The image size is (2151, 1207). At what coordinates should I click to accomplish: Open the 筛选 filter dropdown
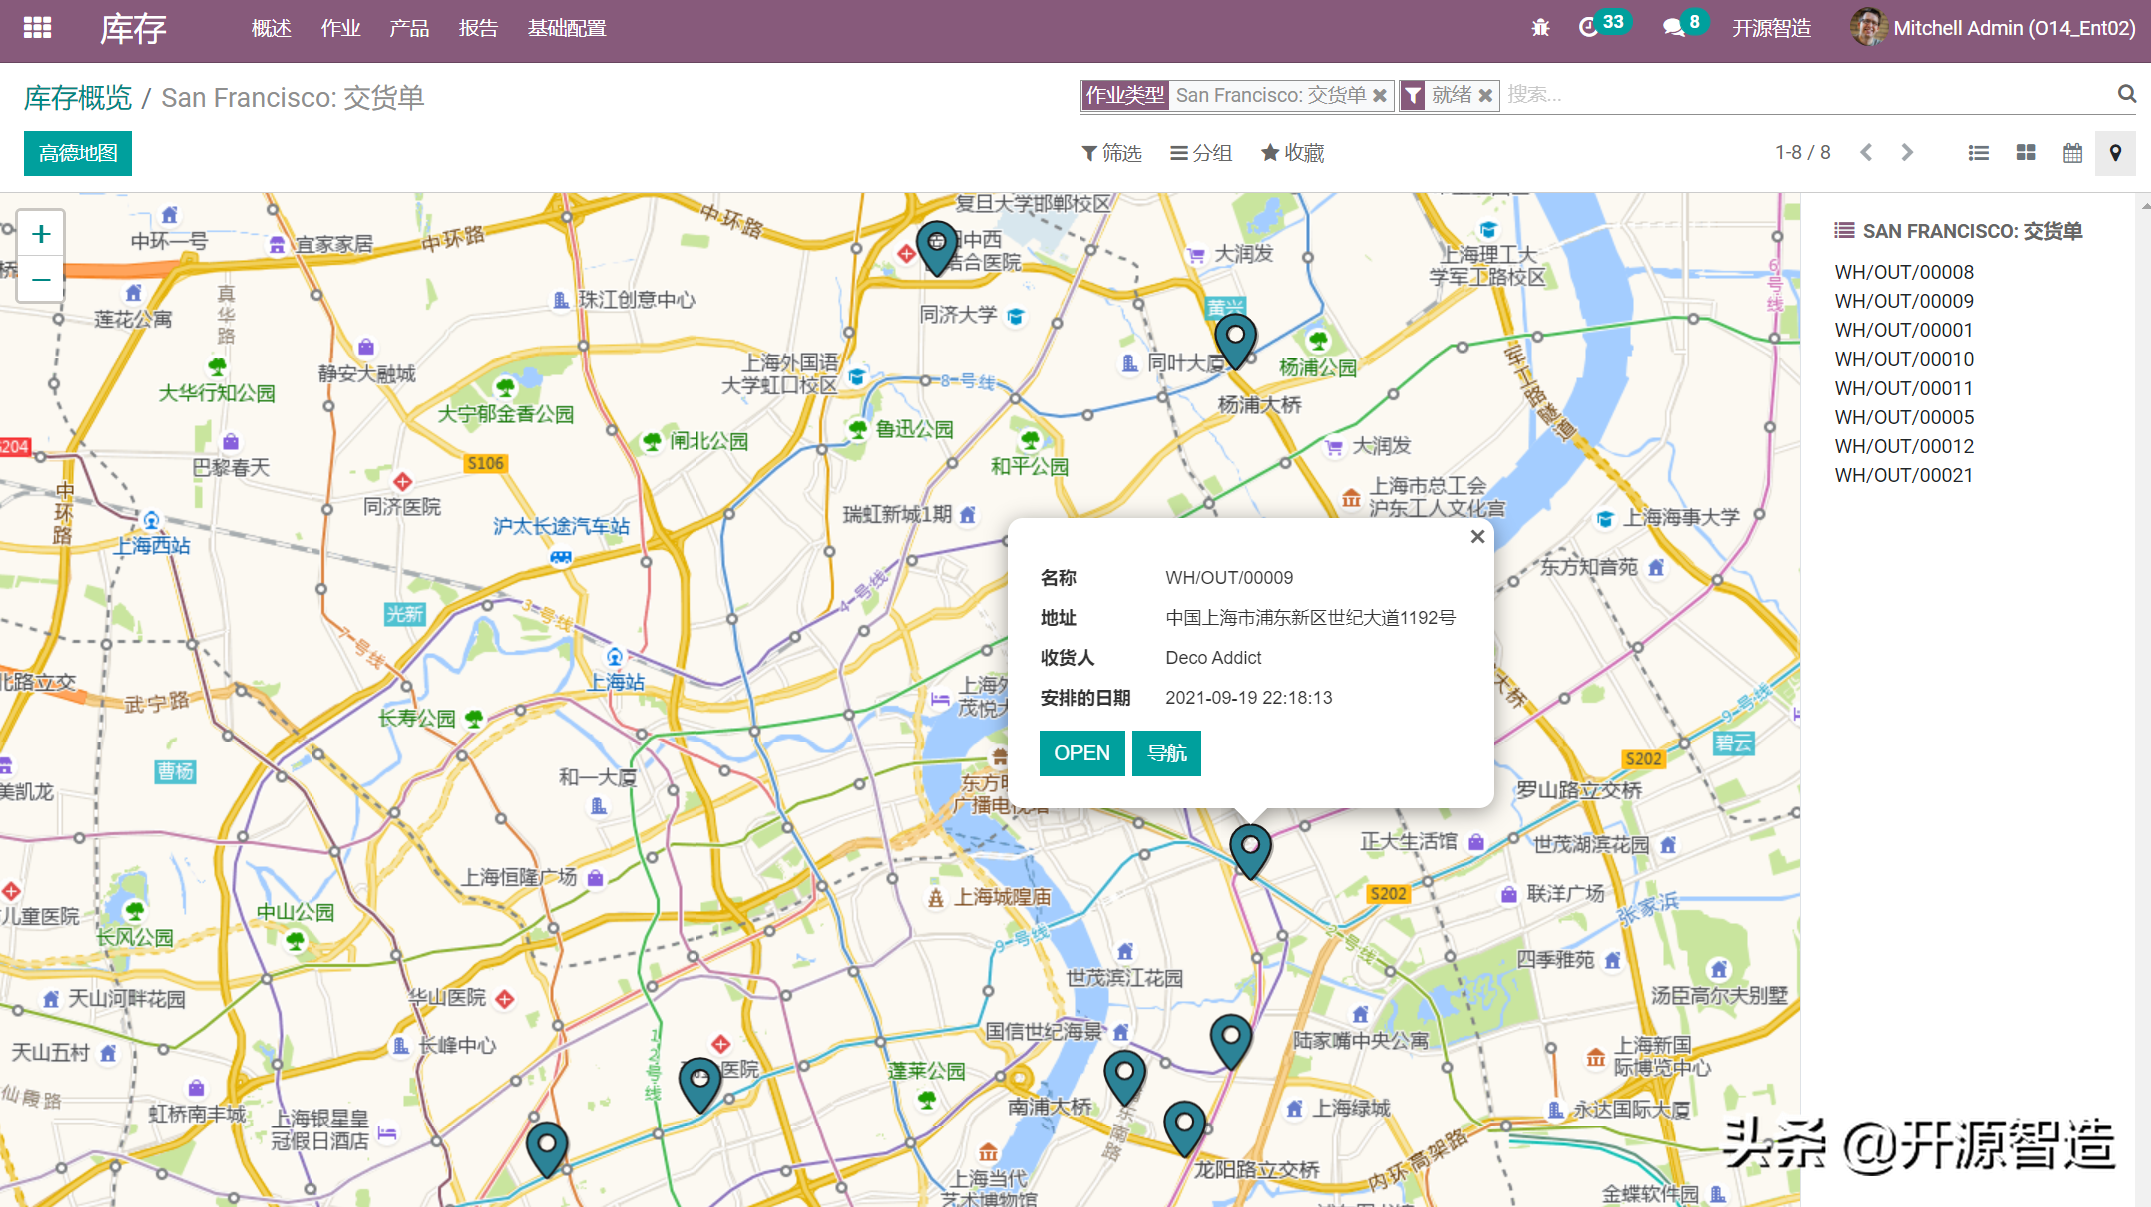[x=1111, y=153]
